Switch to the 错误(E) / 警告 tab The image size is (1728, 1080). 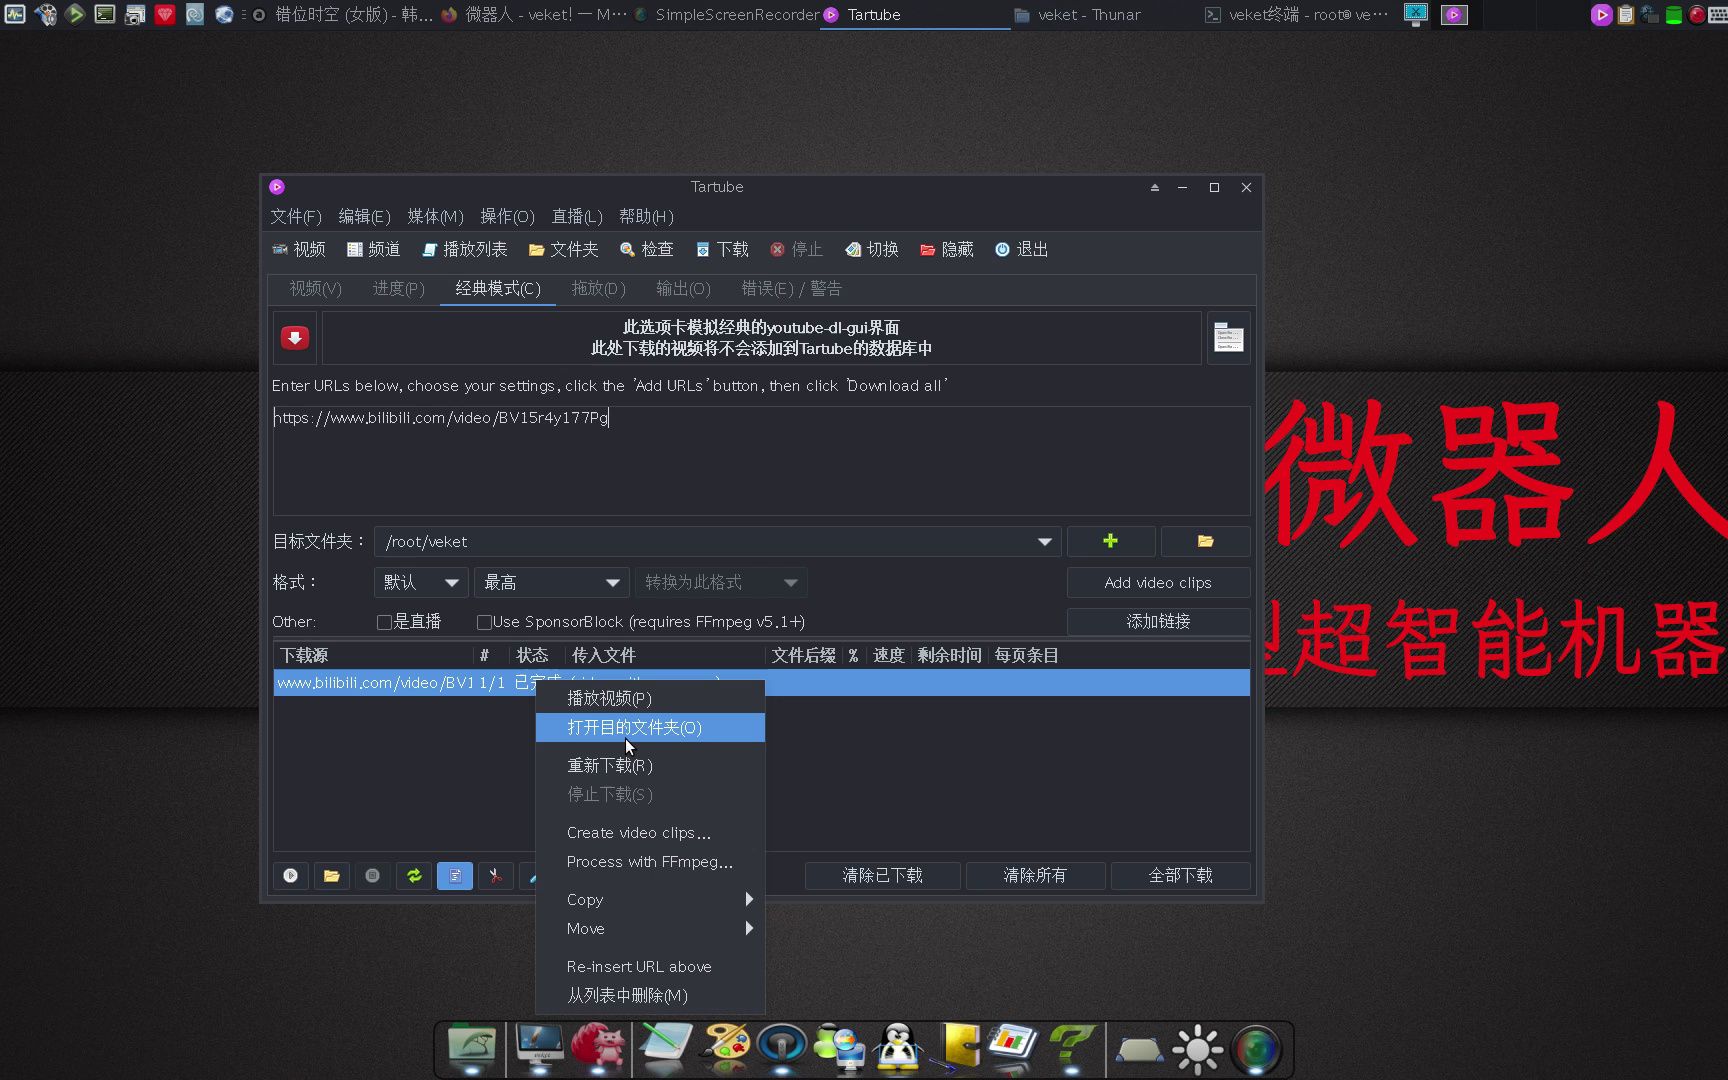tap(791, 288)
